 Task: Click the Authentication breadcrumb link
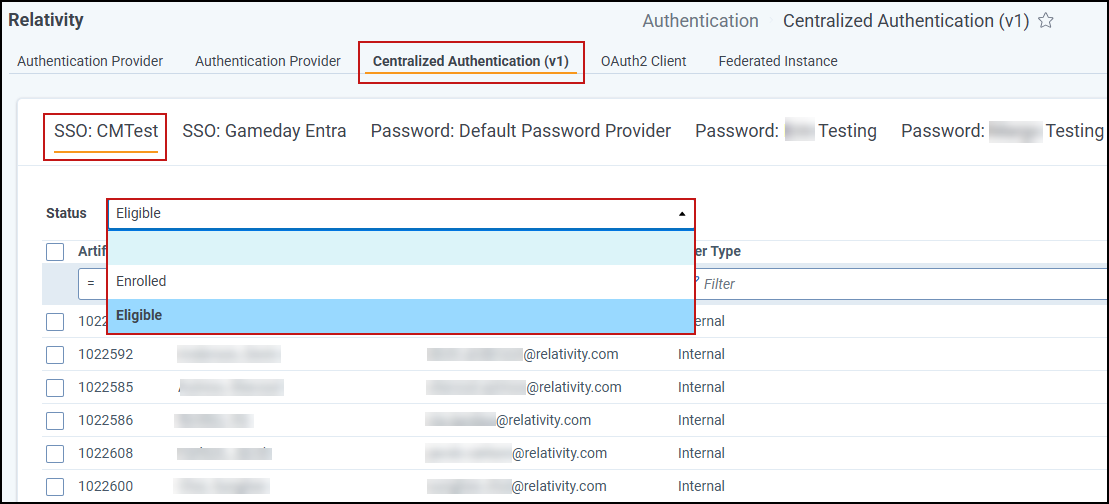click(x=700, y=21)
